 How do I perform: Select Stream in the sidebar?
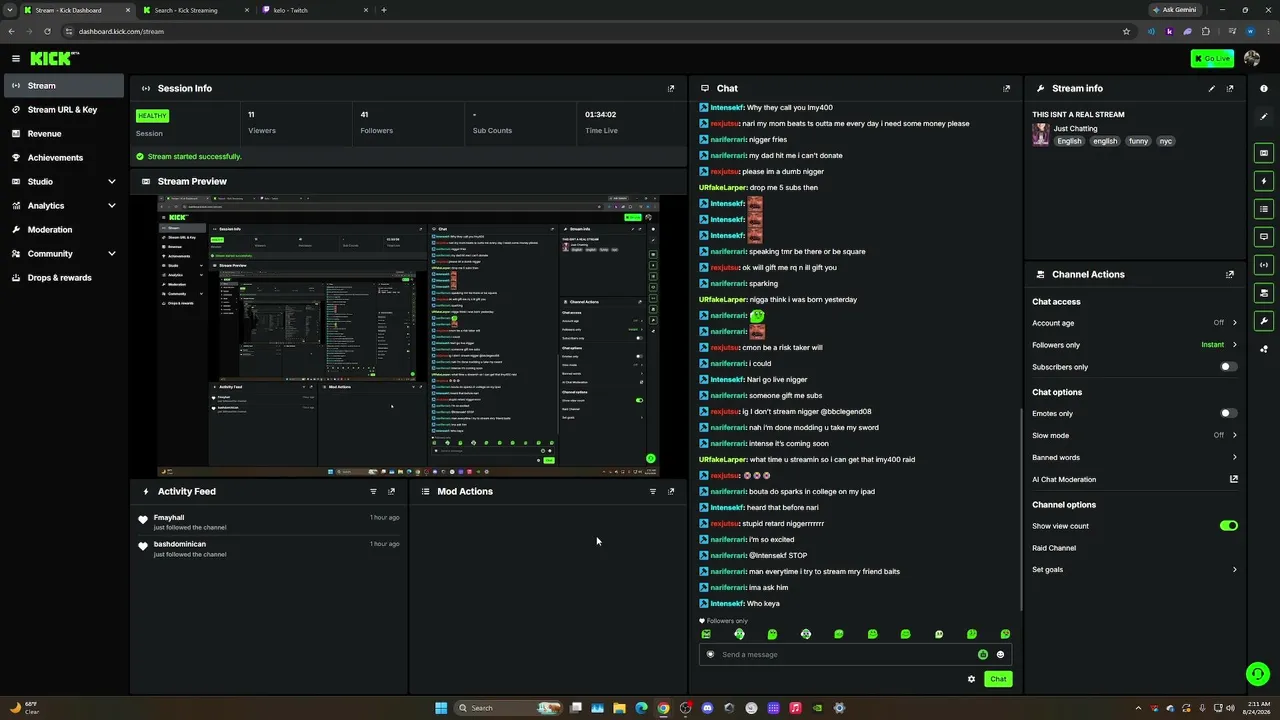(x=64, y=86)
